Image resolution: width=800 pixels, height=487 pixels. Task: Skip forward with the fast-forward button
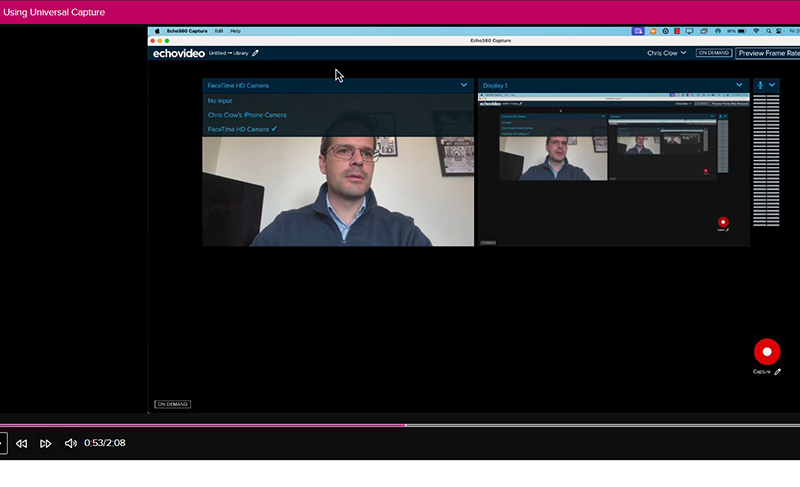[x=45, y=444]
